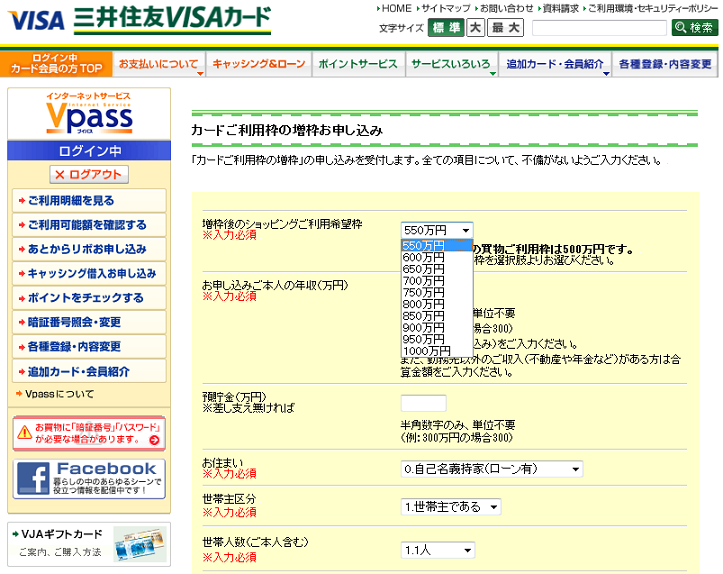Image resolution: width=723 pixels, height=574 pixels.
Task: Select 1000万円 option in the list
Action: (x=437, y=351)
